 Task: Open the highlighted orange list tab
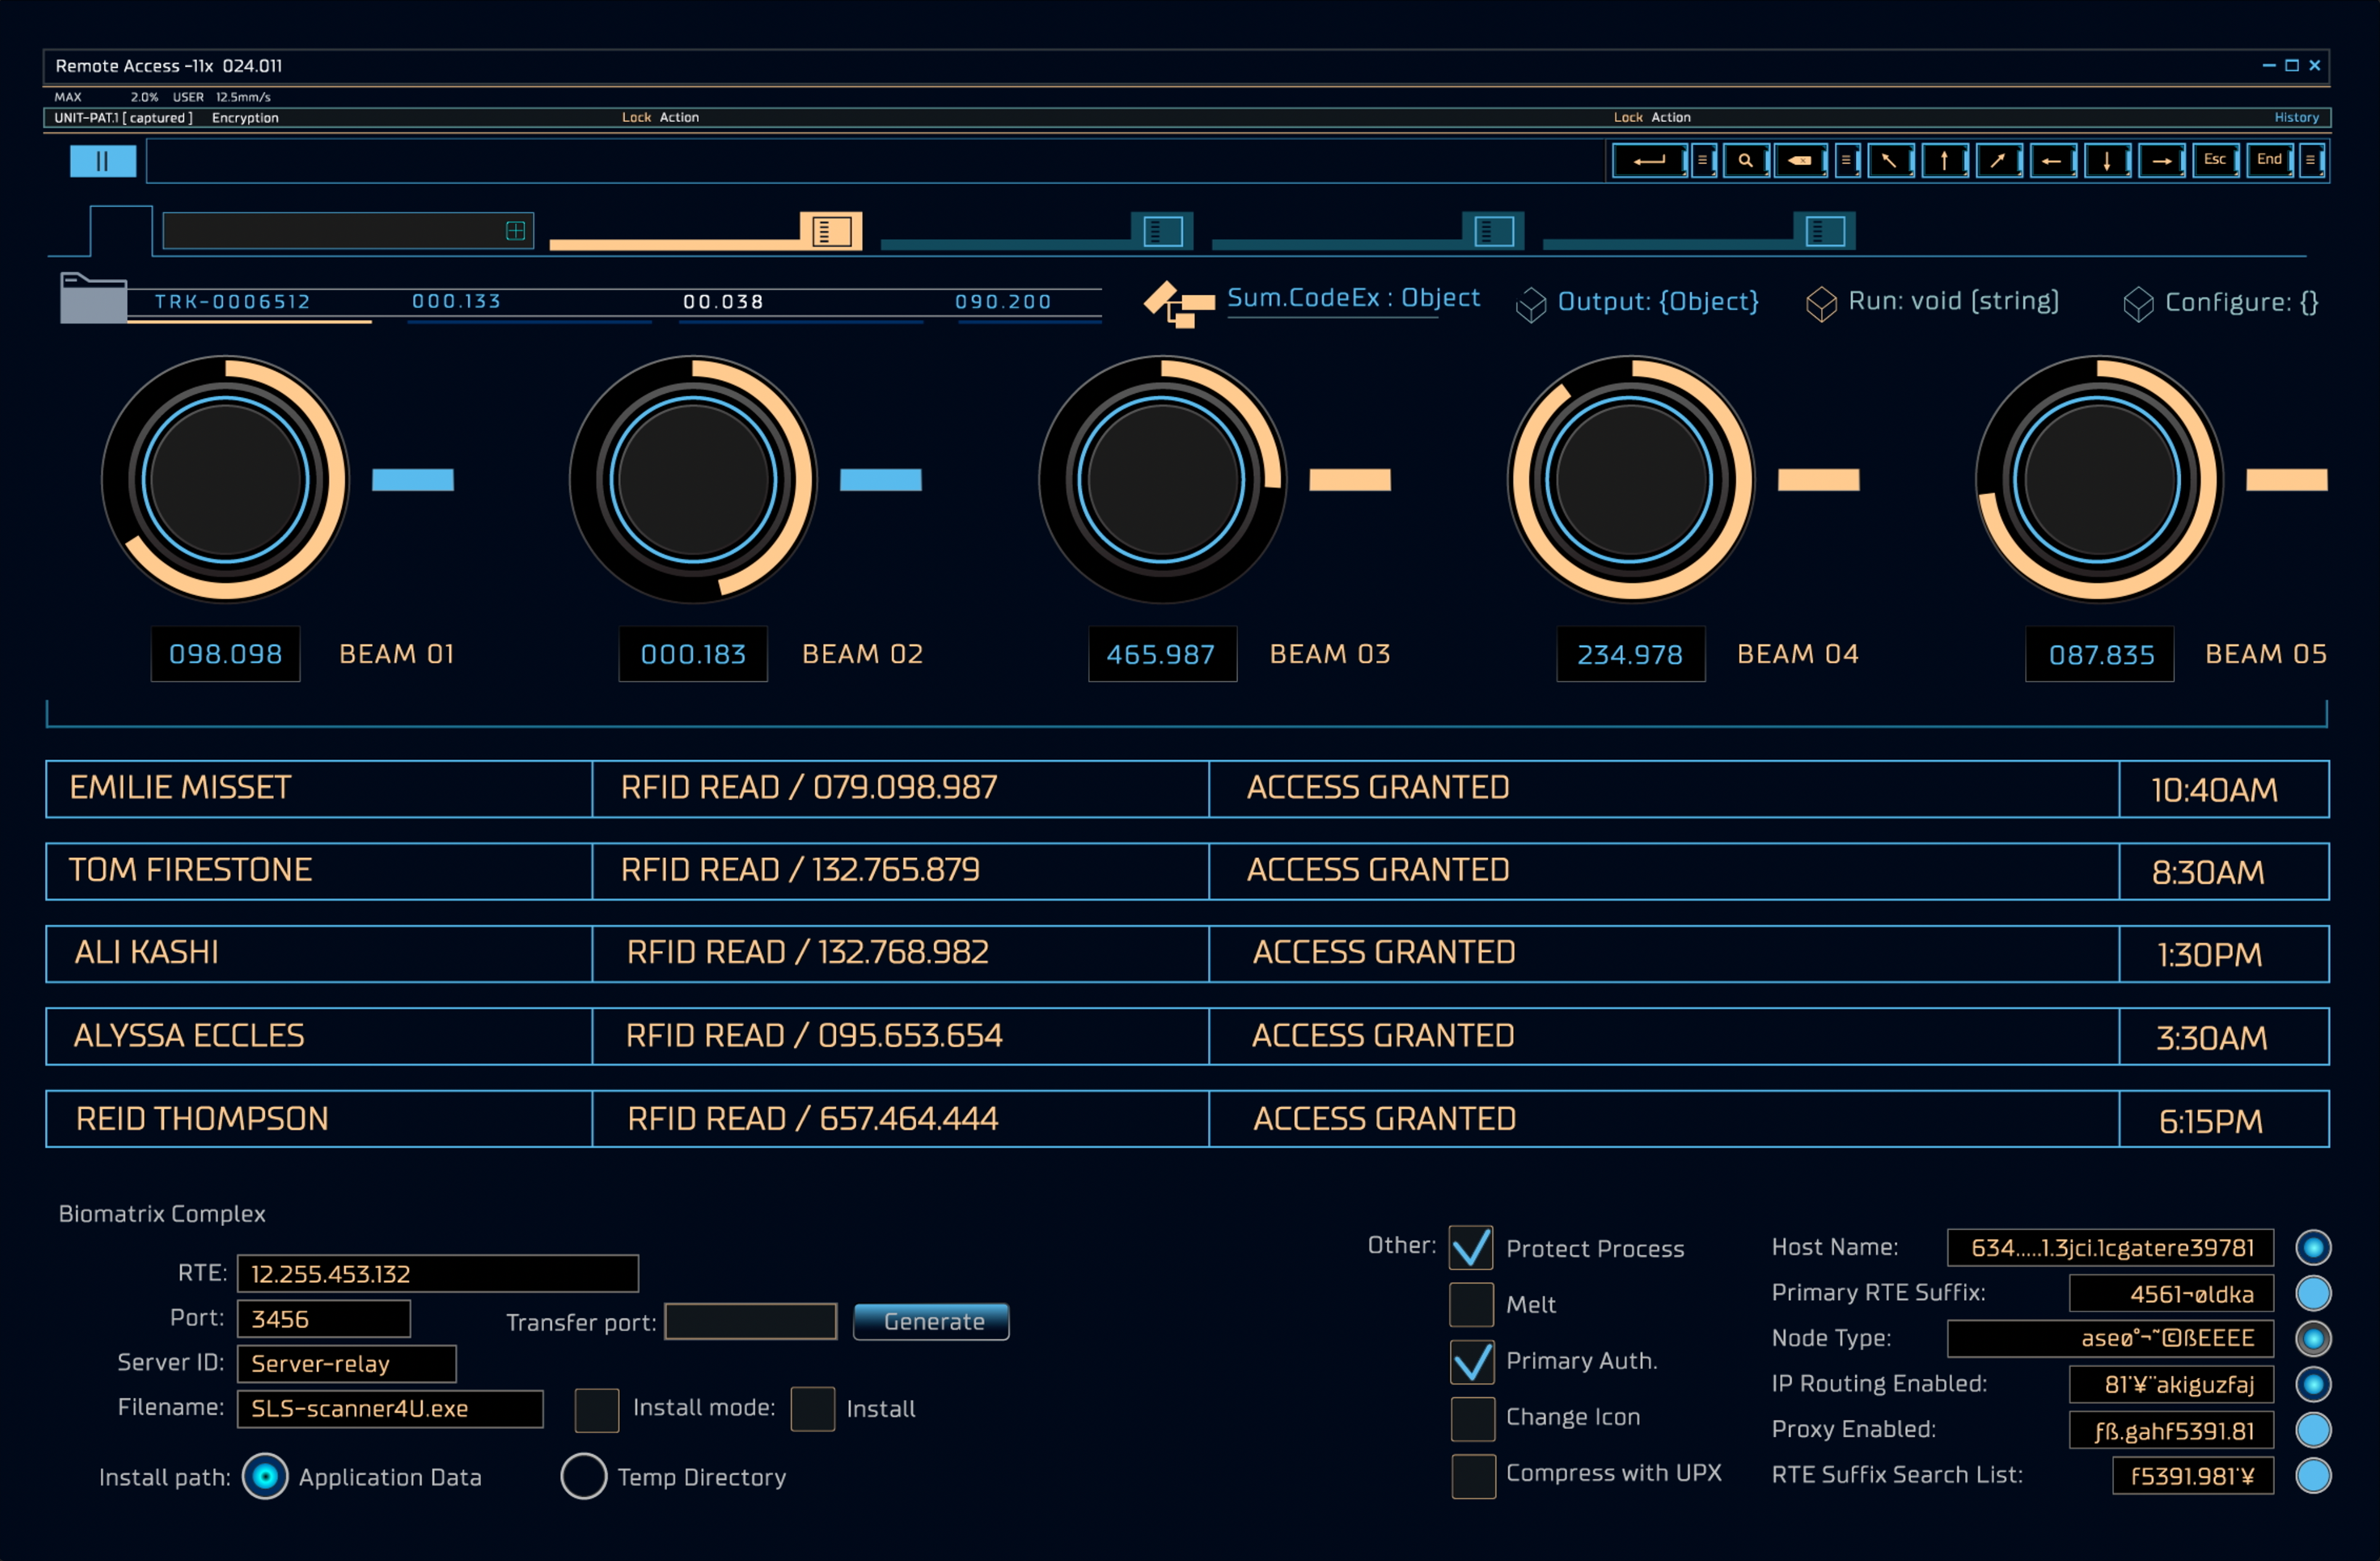(x=831, y=231)
